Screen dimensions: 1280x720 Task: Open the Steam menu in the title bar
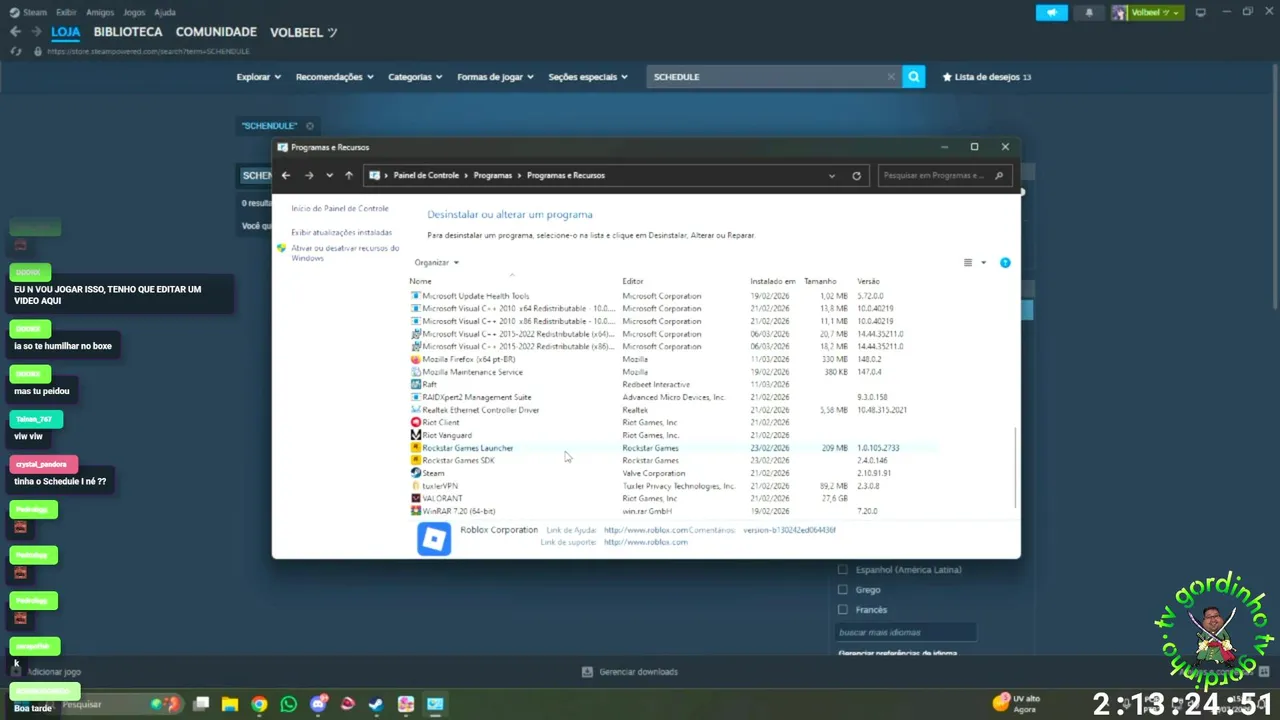(x=29, y=12)
